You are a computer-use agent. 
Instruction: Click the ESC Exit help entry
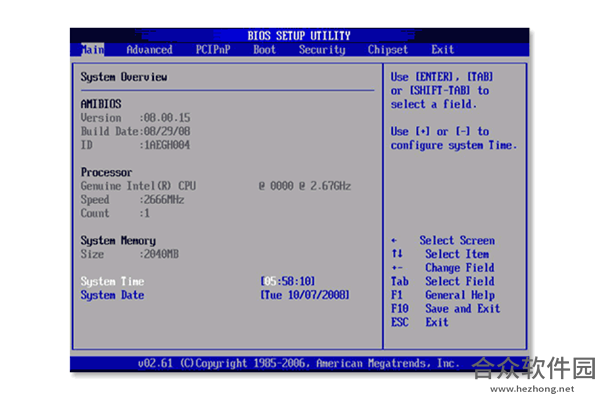420,322
